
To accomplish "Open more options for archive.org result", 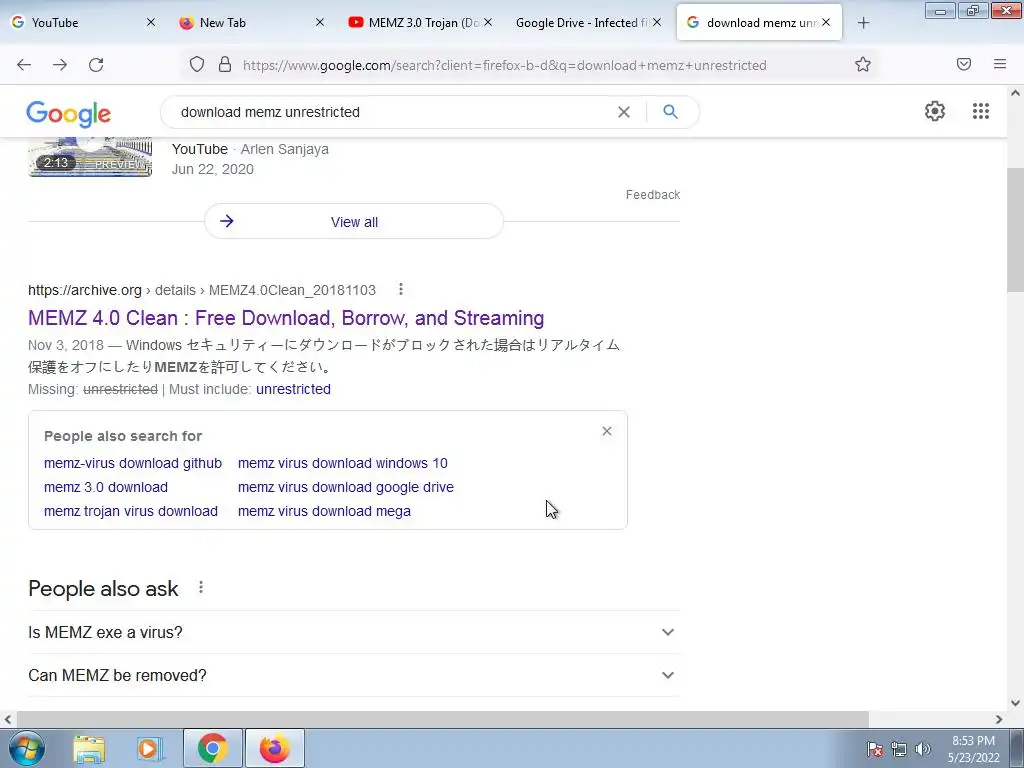I will (x=400, y=289).
